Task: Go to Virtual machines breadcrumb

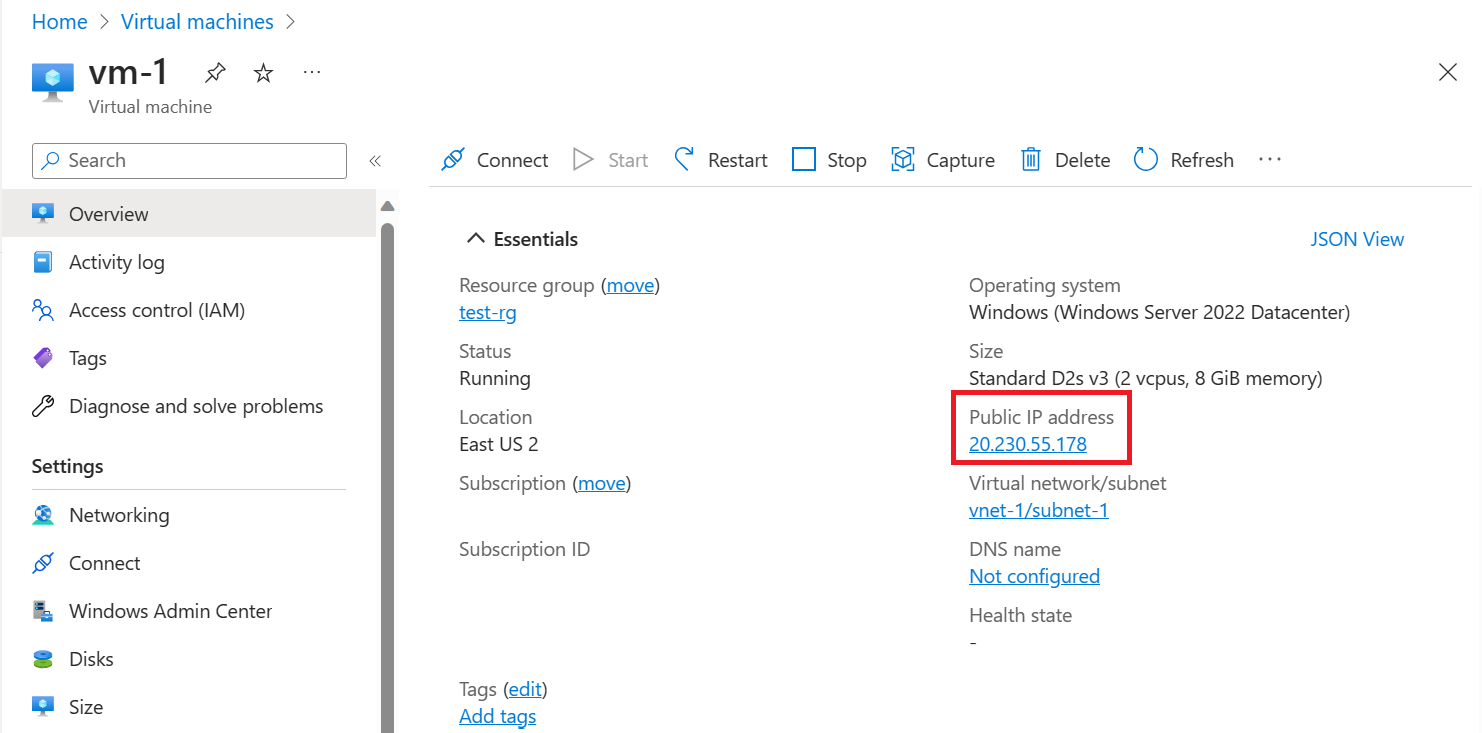Action: point(197,22)
